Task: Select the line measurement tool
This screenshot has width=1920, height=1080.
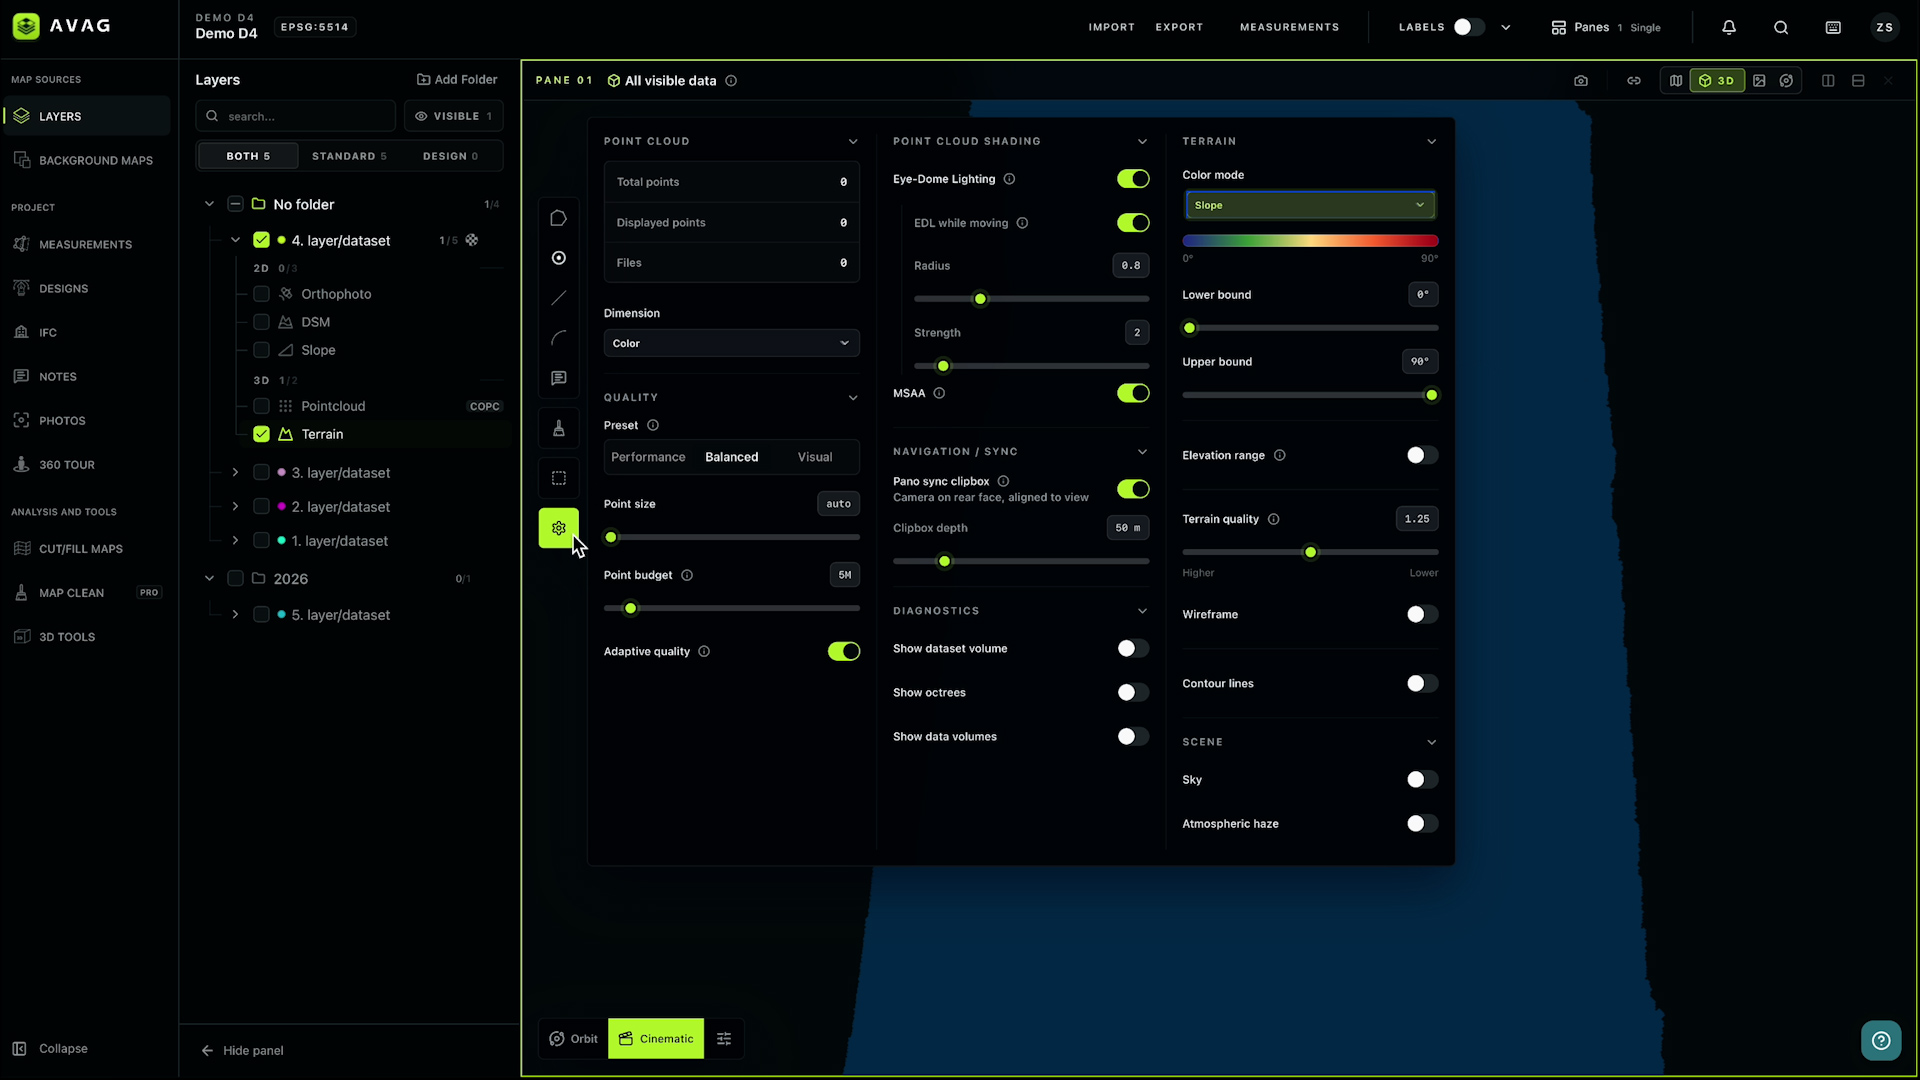Action: (559, 298)
